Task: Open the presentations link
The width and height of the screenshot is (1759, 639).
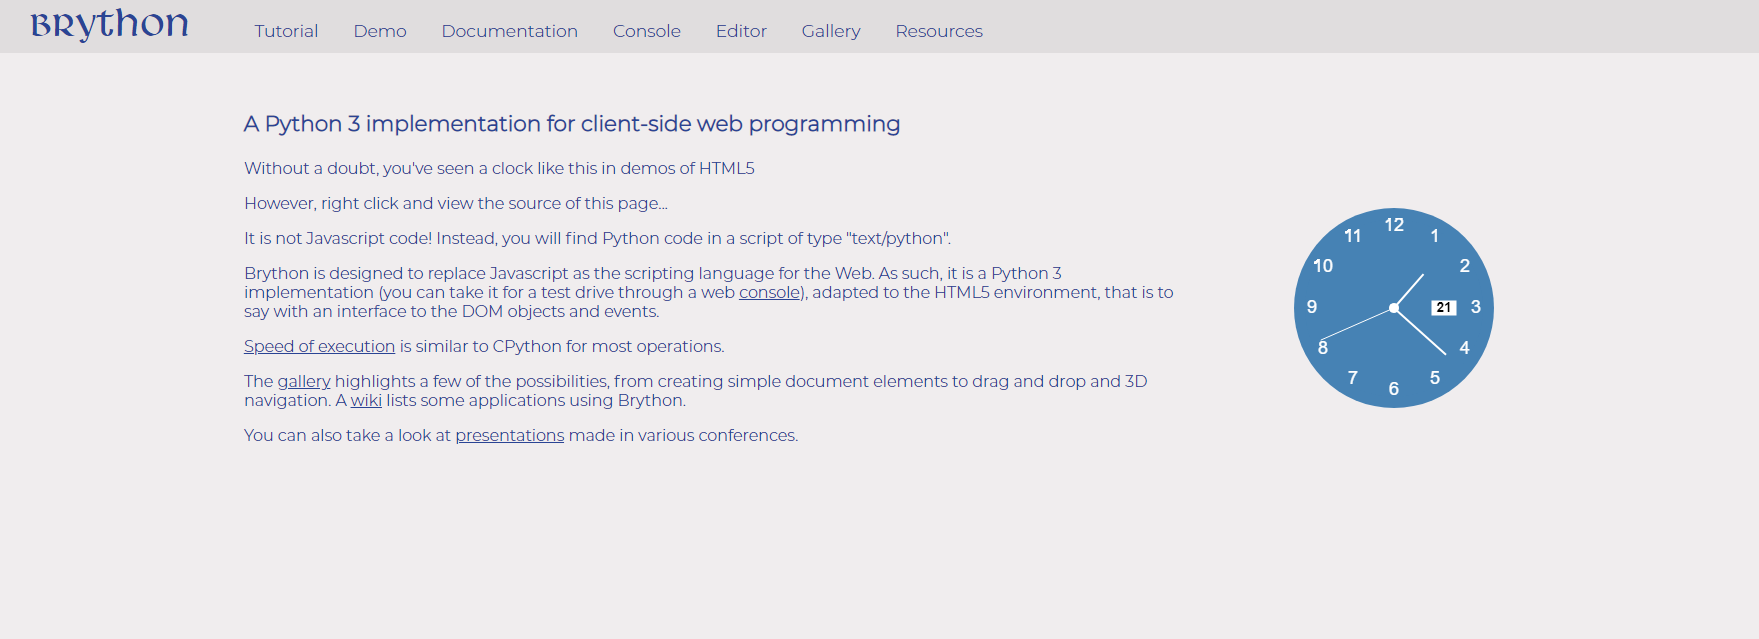Action: click(510, 435)
